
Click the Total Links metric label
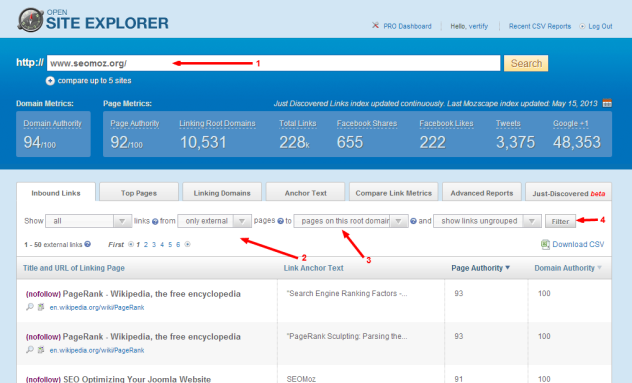[x=298, y=123]
